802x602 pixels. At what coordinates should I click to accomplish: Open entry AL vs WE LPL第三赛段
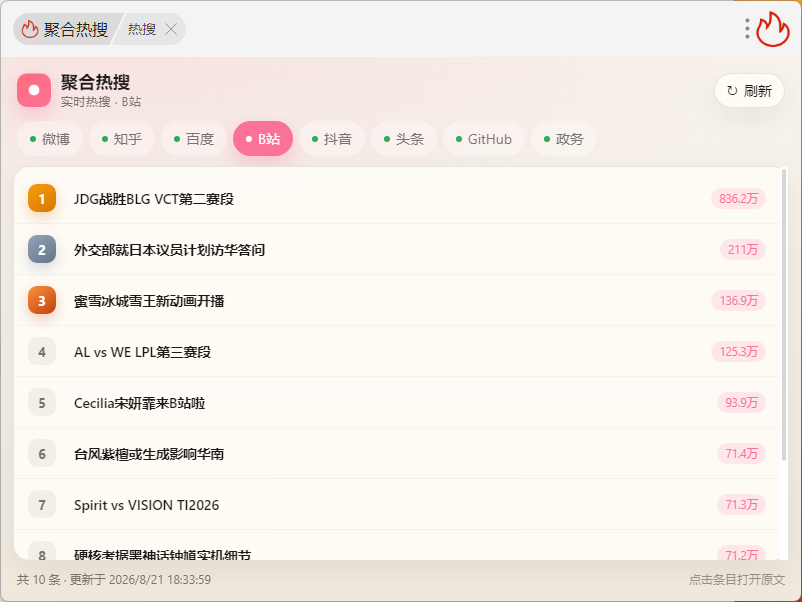tap(397, 352)
